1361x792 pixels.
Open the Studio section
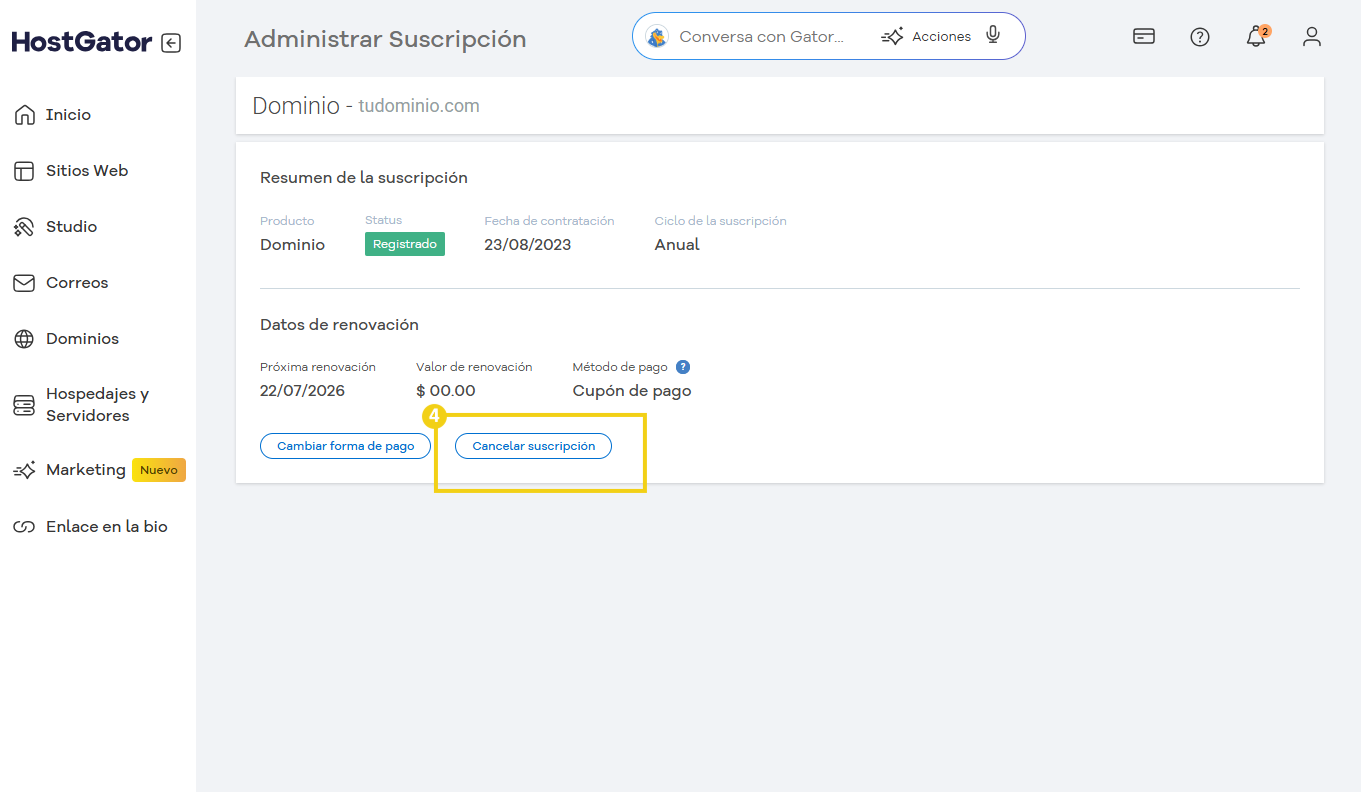pos(71,227)
